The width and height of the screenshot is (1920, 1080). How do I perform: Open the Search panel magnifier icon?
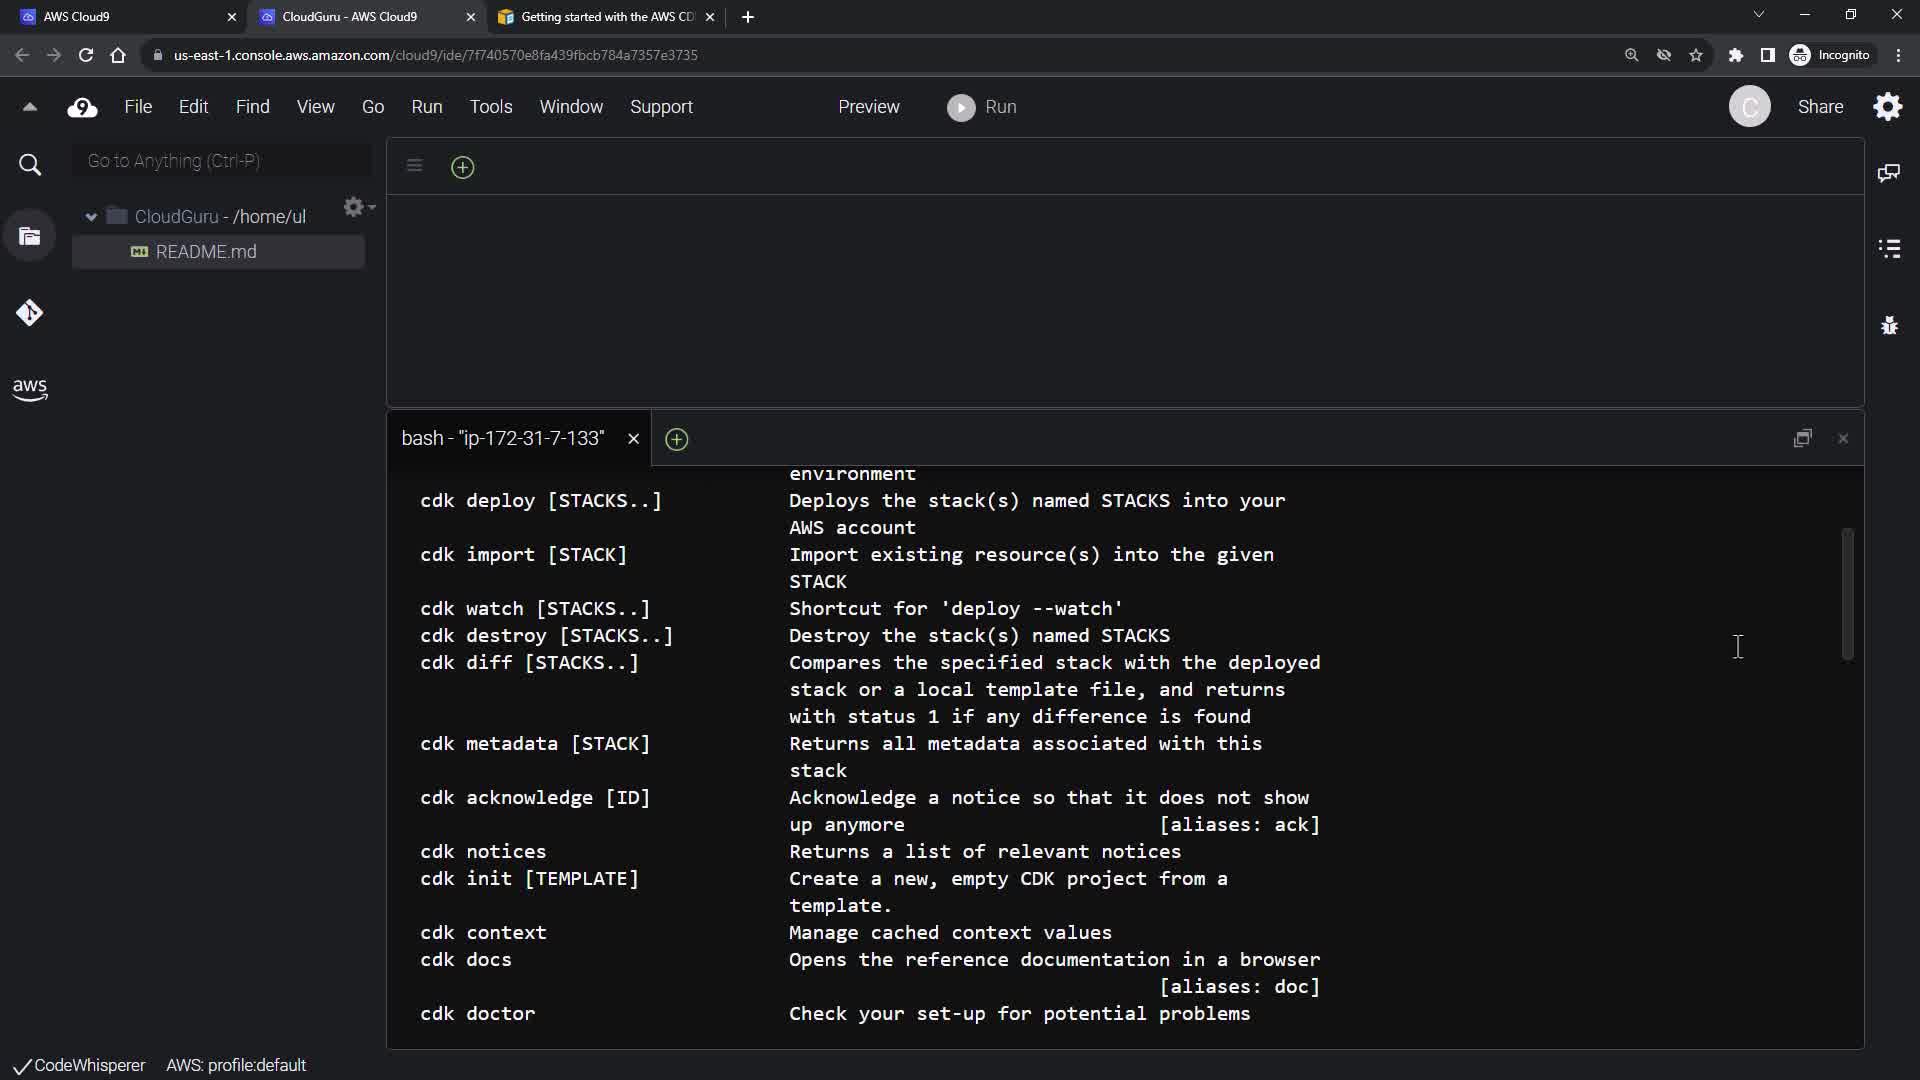[30, 165]
